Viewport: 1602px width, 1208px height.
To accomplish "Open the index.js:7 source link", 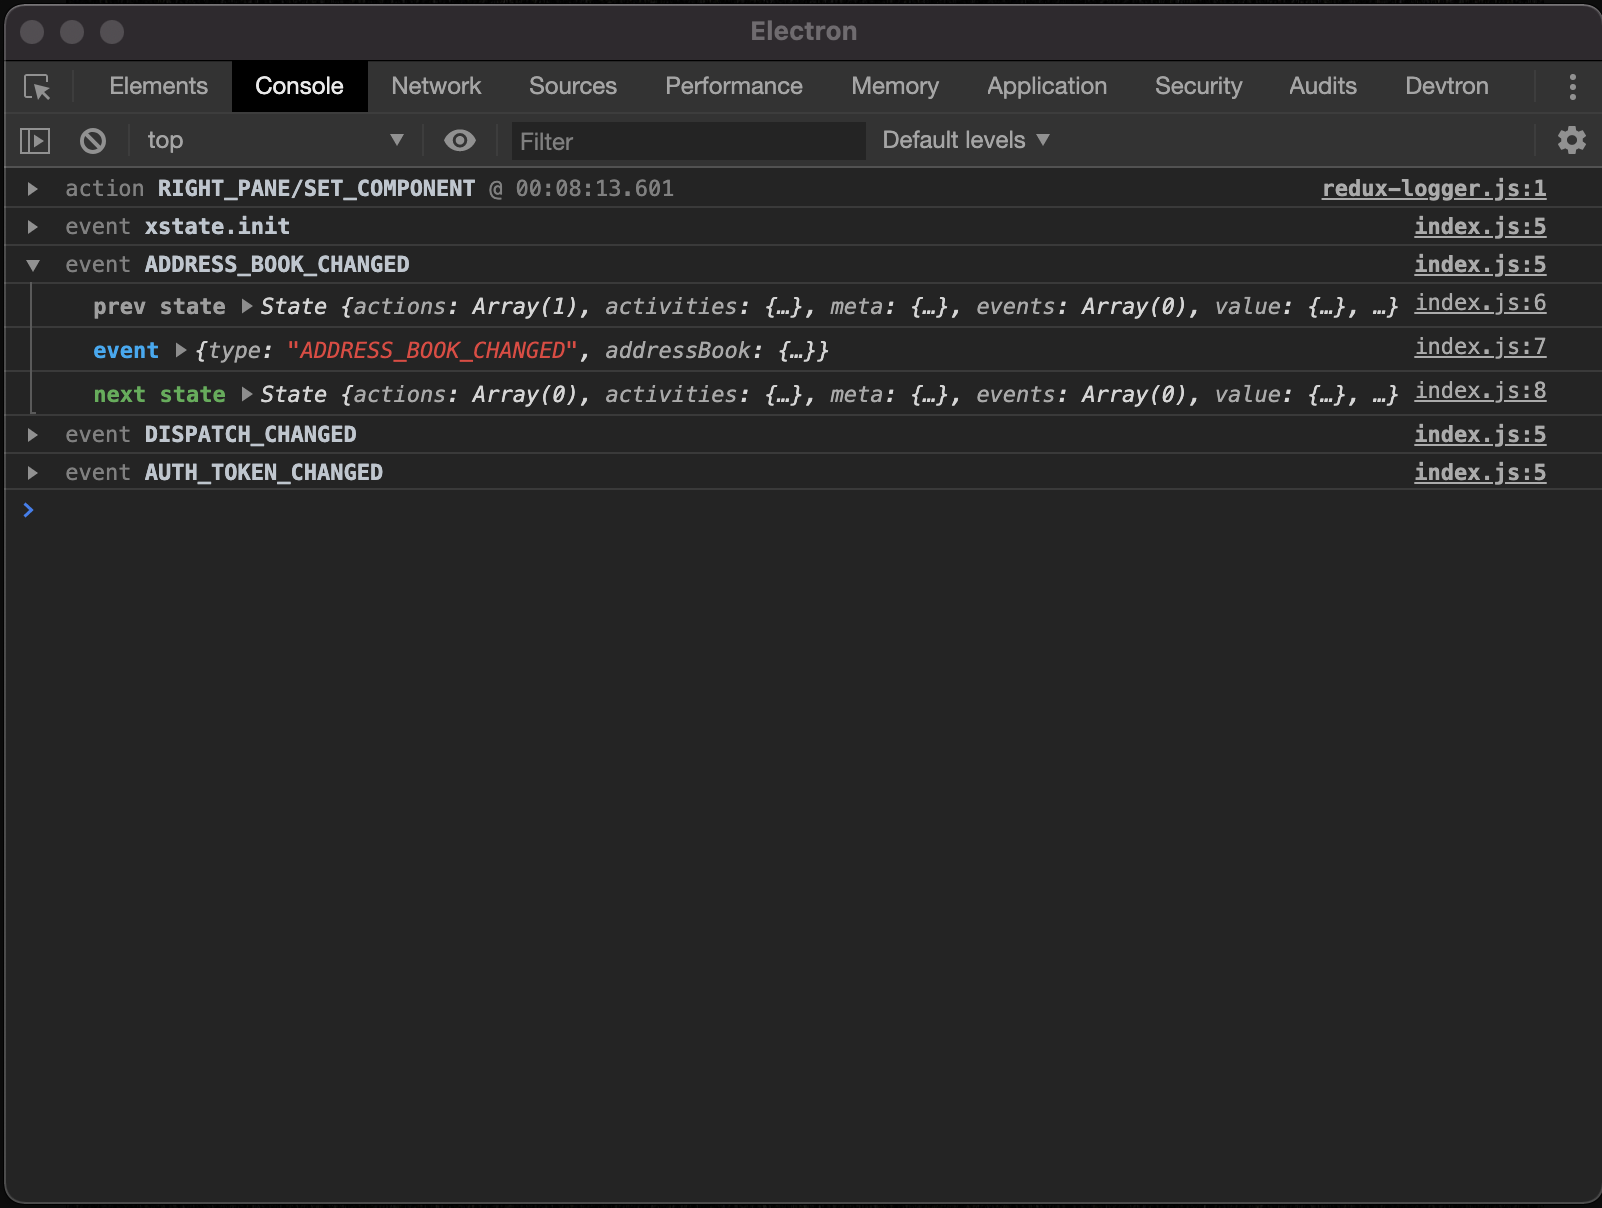I will pyautogui.click(x=1480, y=346).
